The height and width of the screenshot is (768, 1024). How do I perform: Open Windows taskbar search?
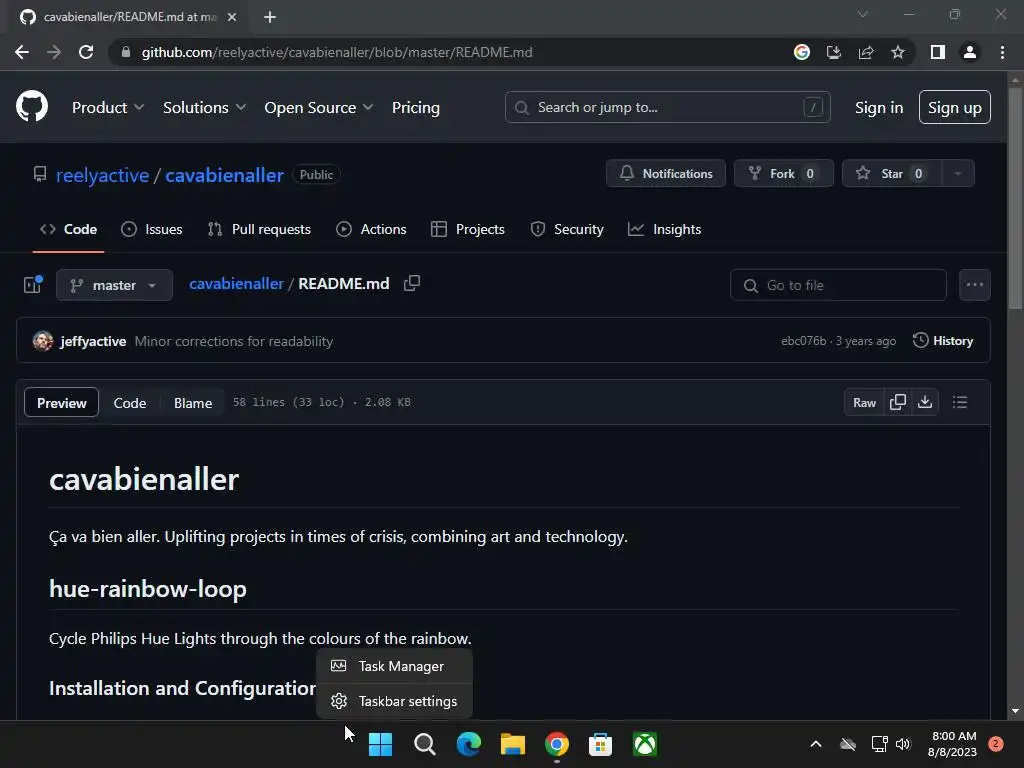[424, 744]
